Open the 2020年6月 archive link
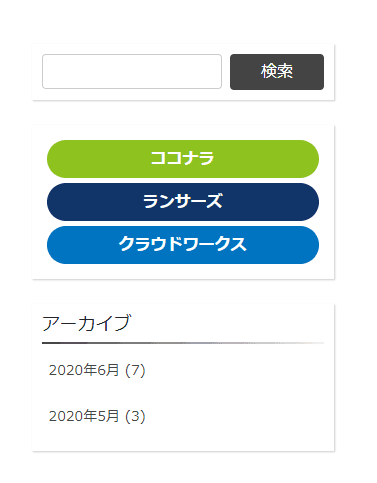Viewport: 377px width, 483px height. 84,370
